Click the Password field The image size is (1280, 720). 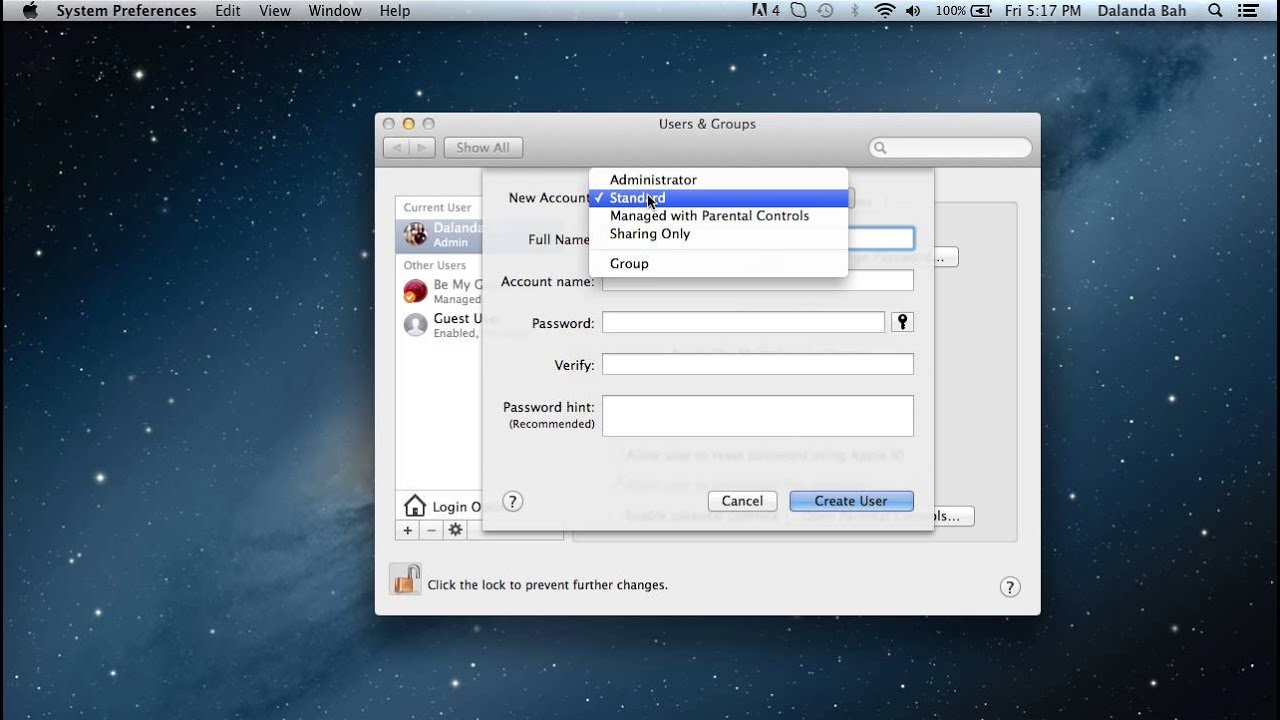coord(743,322)
